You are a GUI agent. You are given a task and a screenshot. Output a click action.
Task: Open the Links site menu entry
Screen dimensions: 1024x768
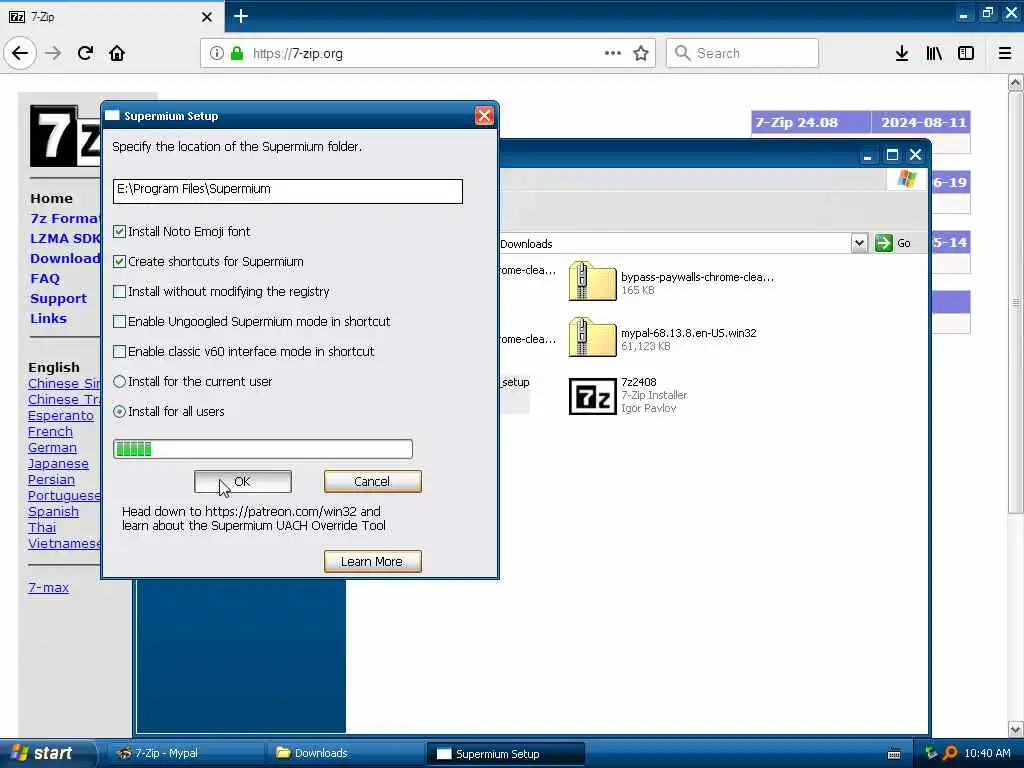tap(48, 319)
